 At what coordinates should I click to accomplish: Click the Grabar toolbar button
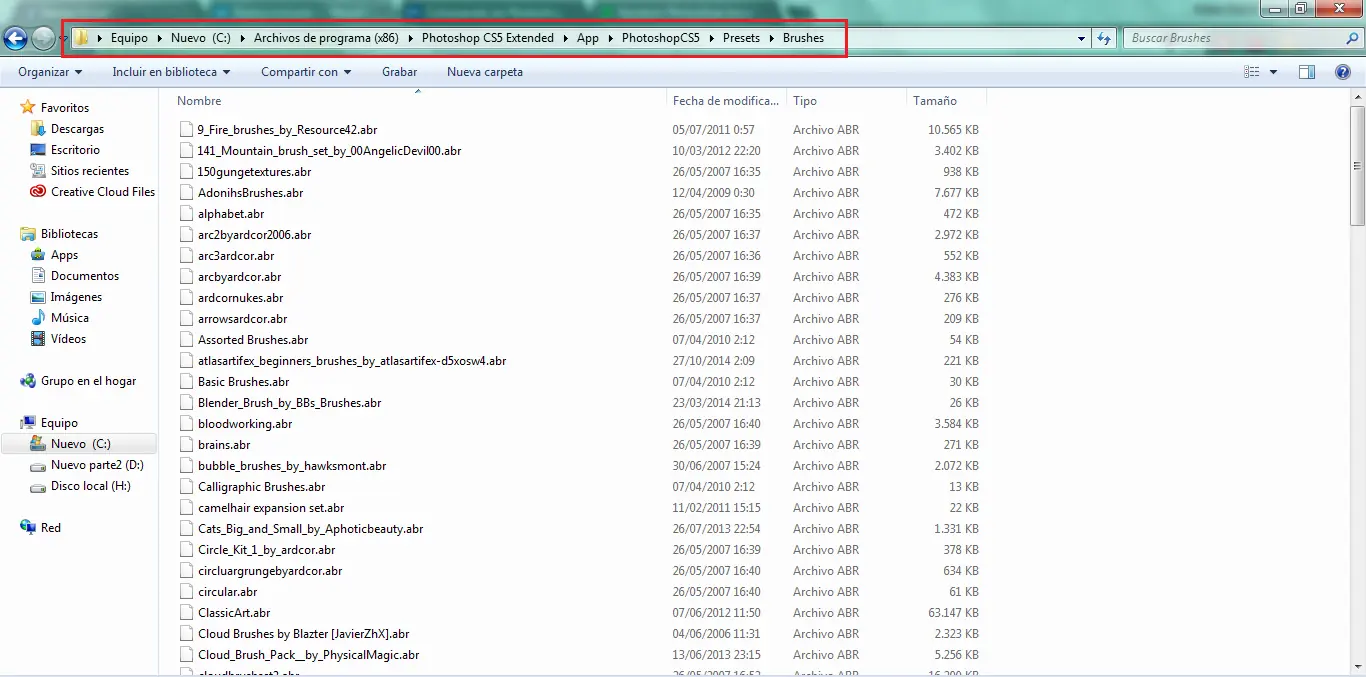point(399,72)
